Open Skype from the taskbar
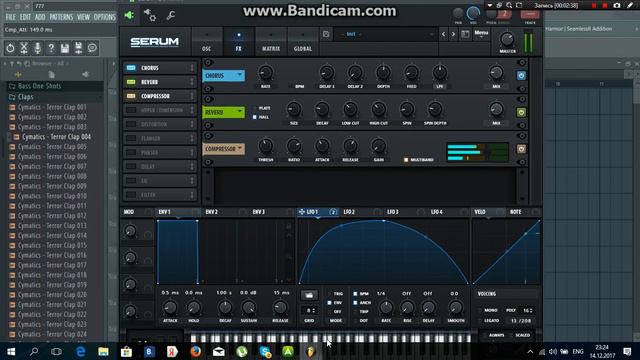The image size is (640, 360). 265,351
